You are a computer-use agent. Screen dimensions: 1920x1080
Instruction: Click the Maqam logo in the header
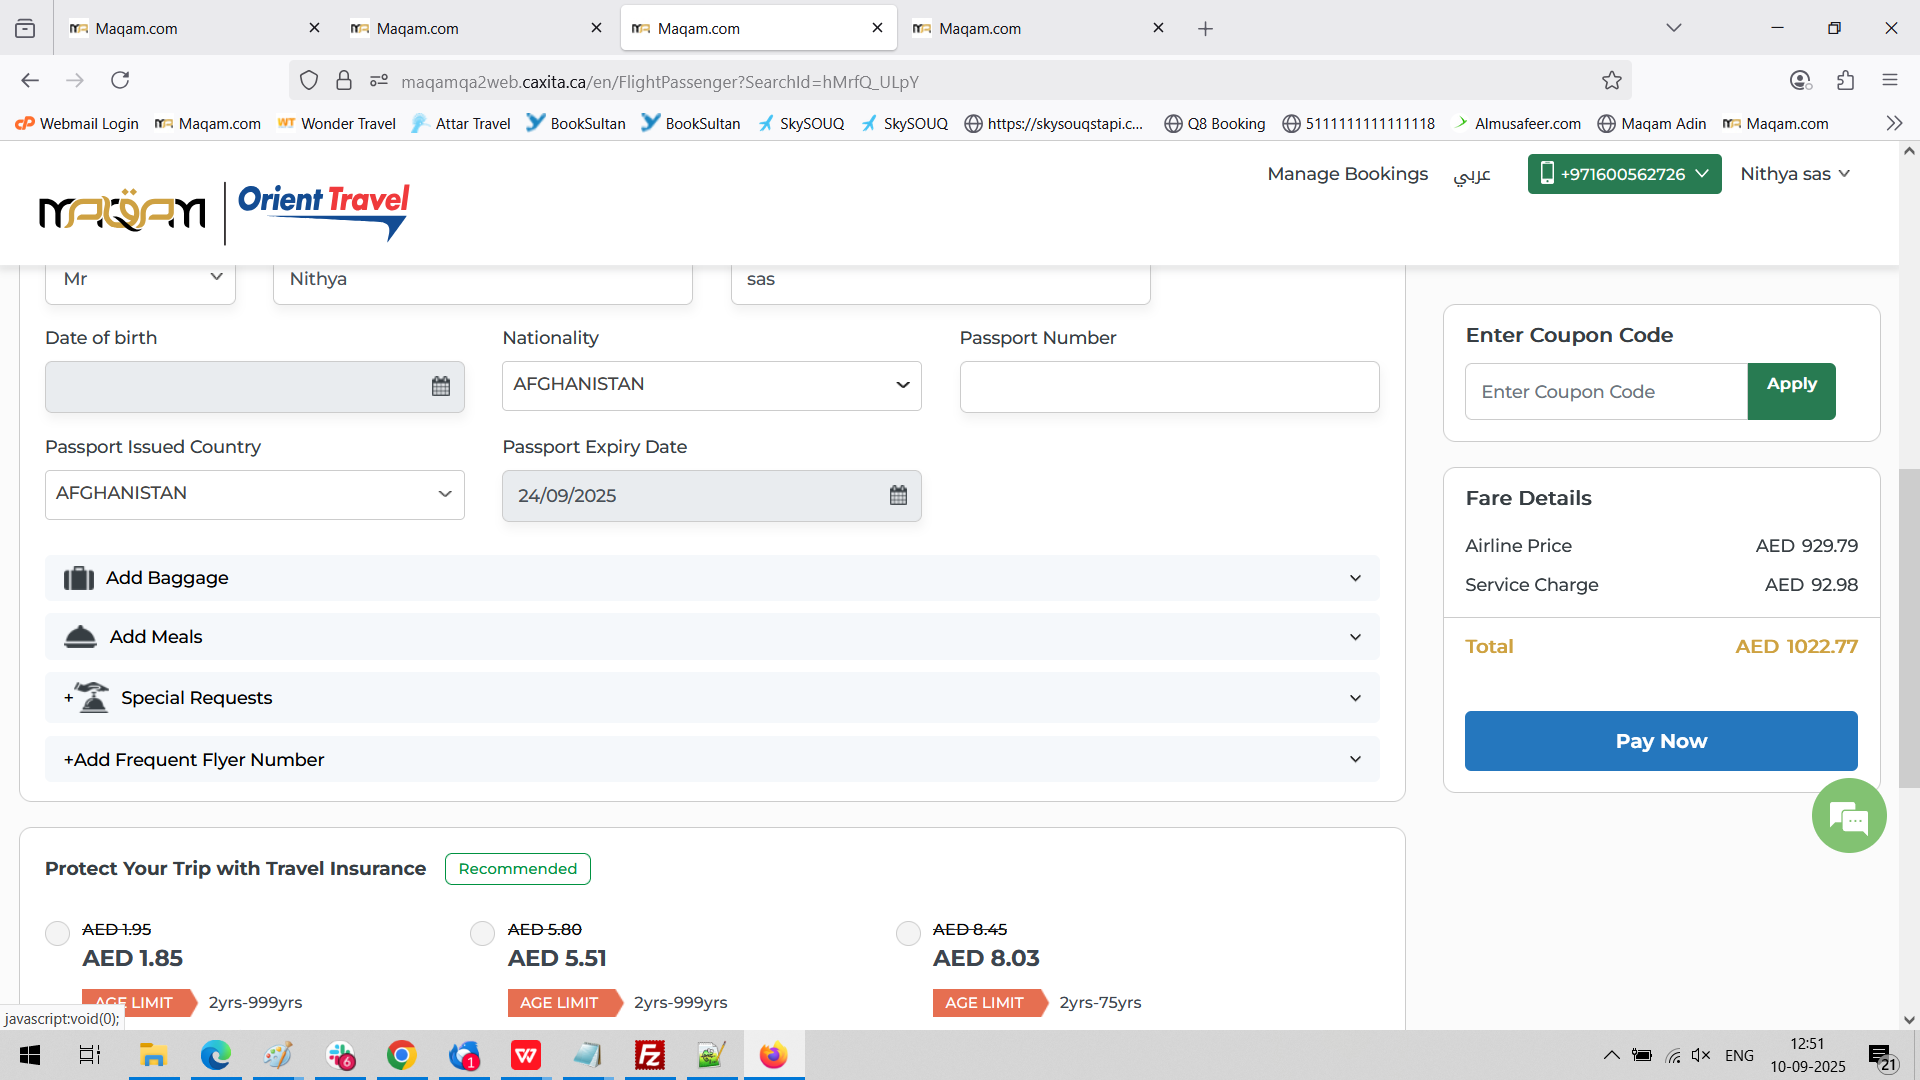[122, 211]
